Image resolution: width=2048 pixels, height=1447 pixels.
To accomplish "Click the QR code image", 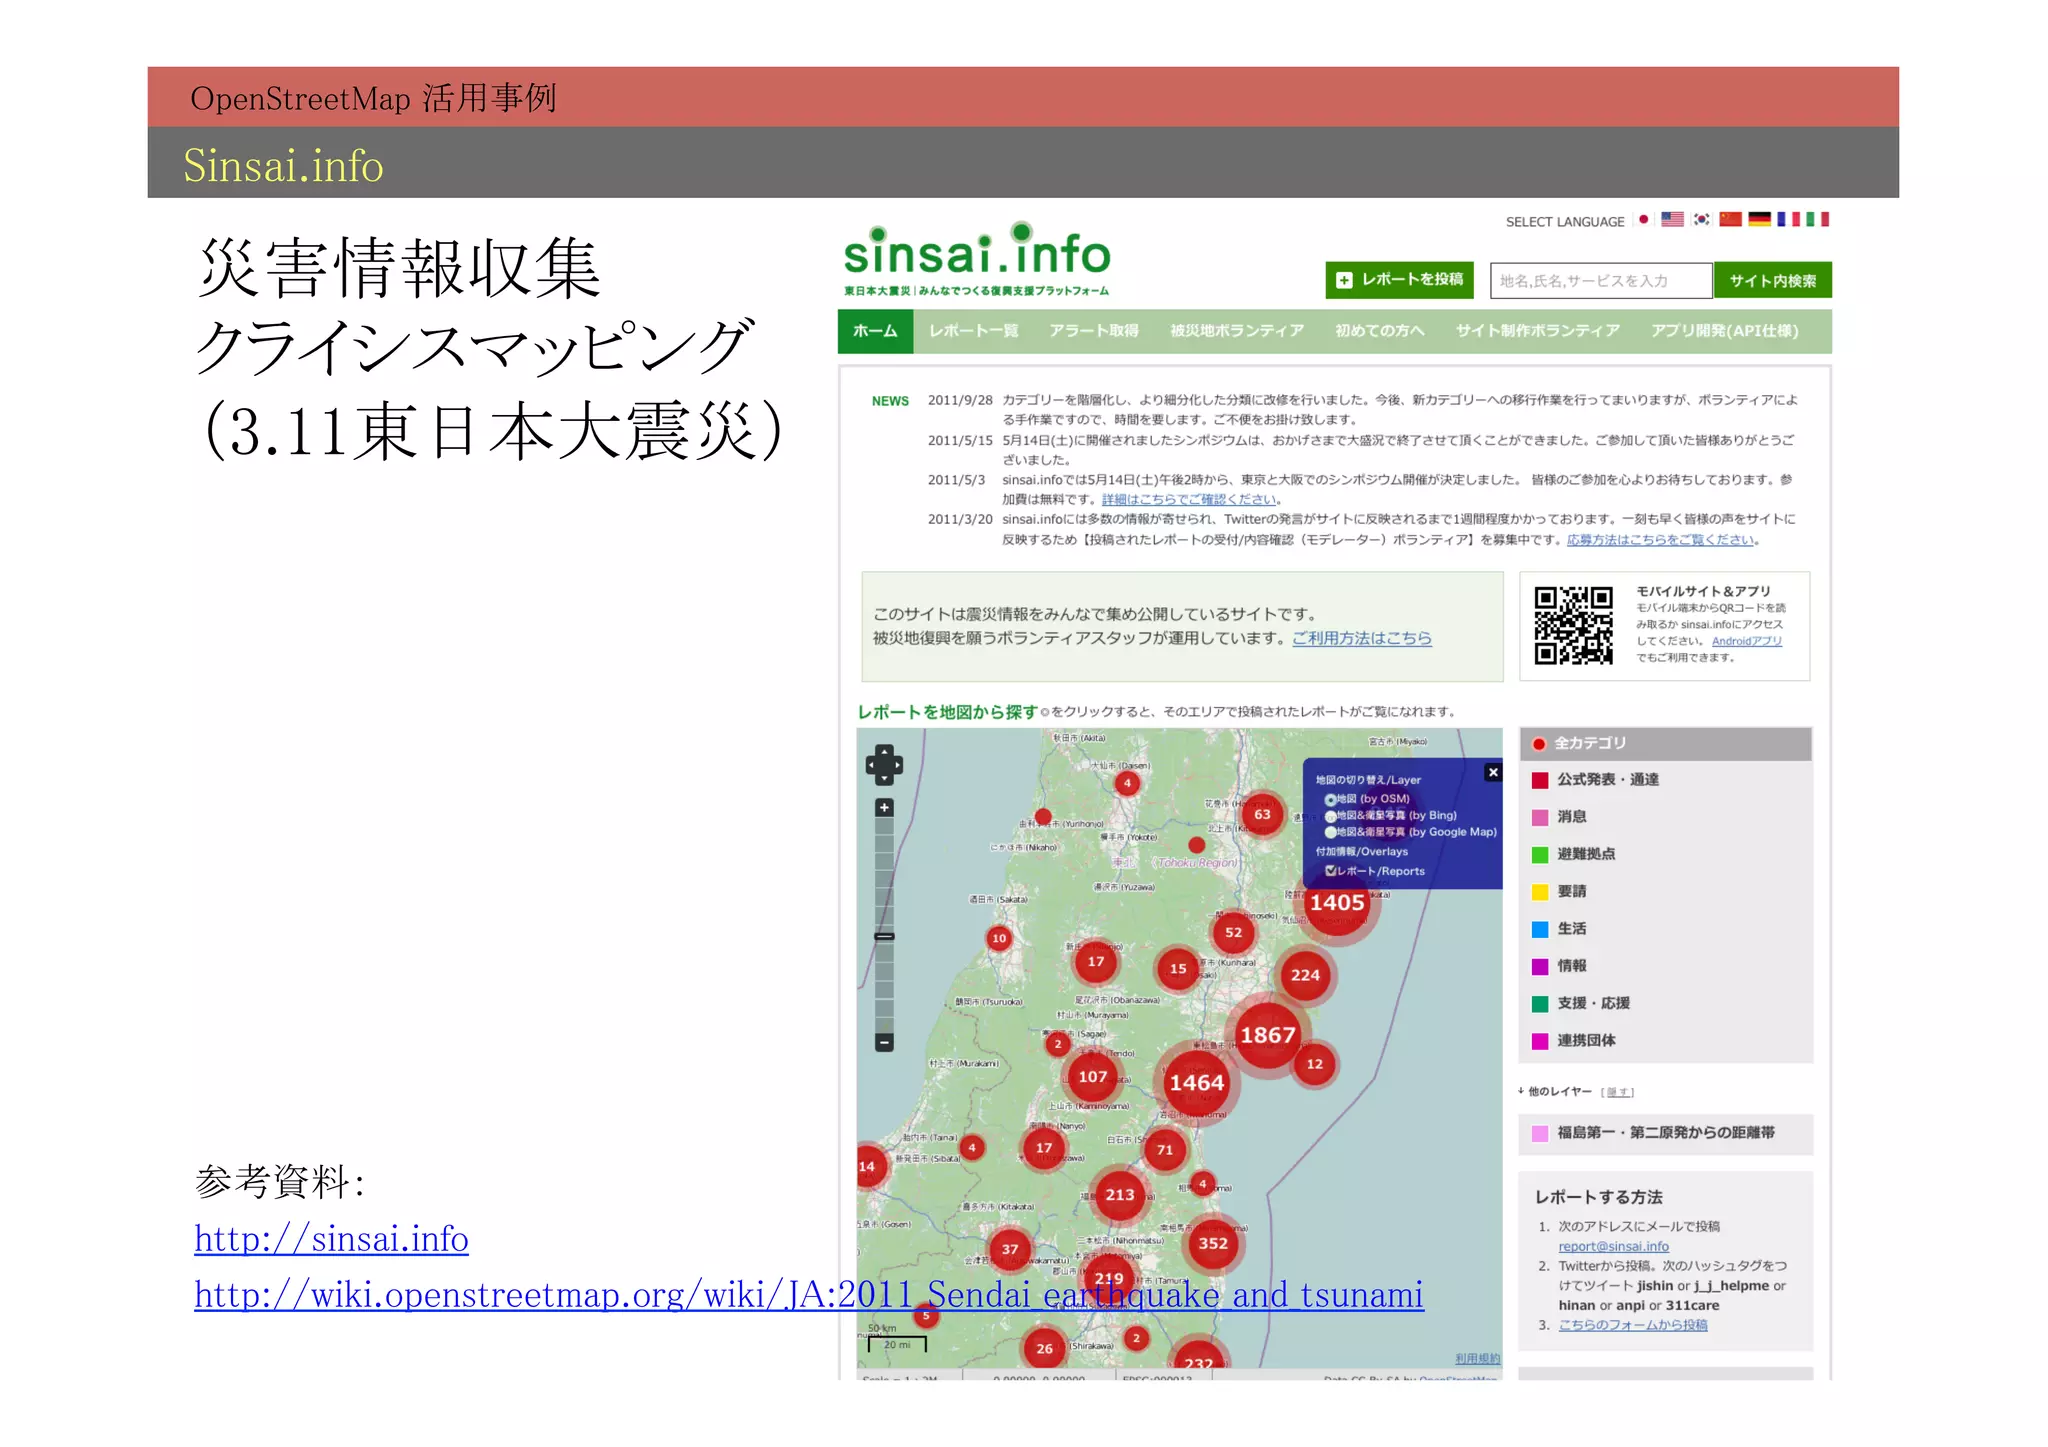I will tap(1574, 625).
